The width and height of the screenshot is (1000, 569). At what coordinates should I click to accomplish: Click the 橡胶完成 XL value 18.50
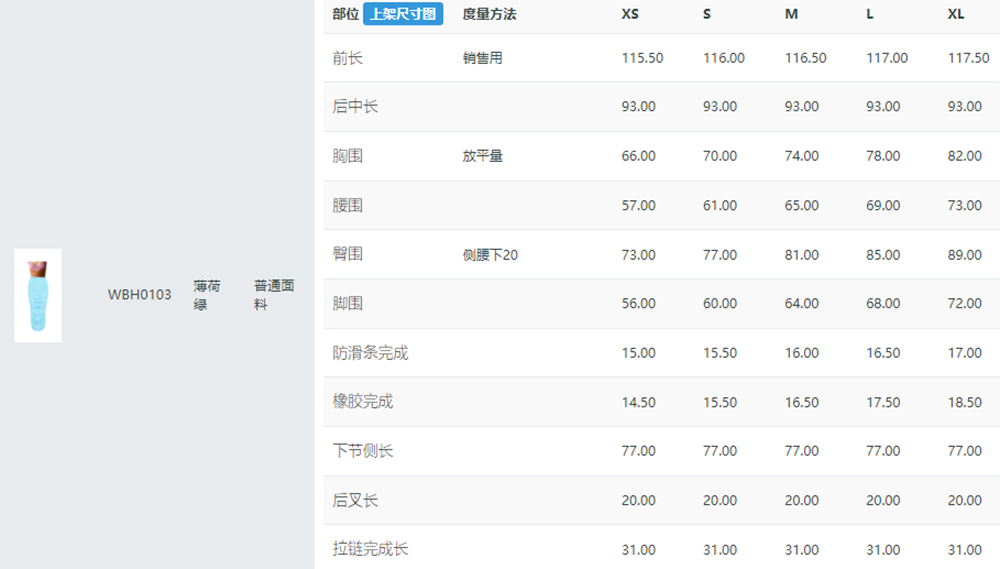coord(965,402)
